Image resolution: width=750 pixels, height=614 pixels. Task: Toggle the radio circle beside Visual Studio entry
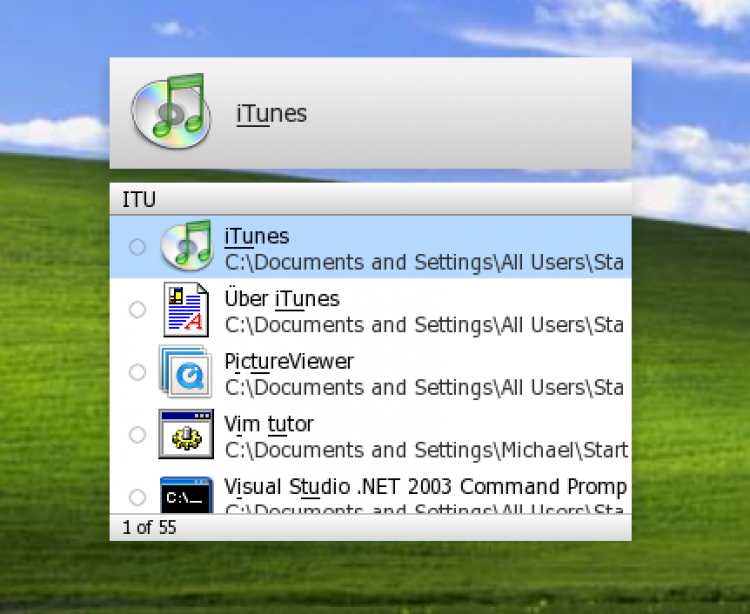137,497
